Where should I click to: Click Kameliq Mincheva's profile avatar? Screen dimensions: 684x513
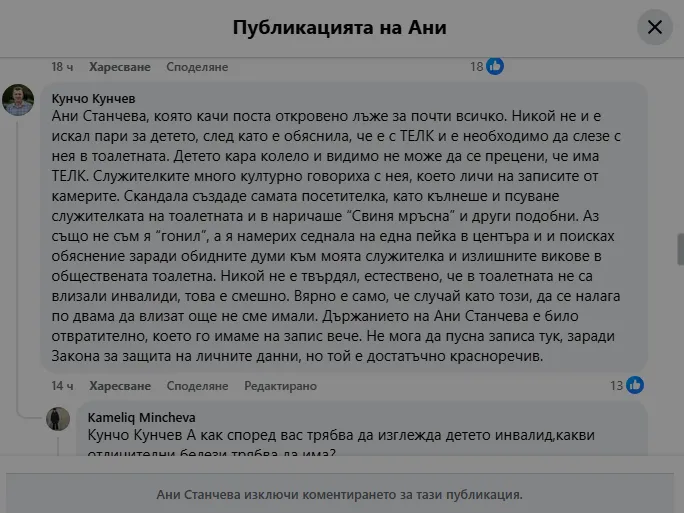click(59, 419)
